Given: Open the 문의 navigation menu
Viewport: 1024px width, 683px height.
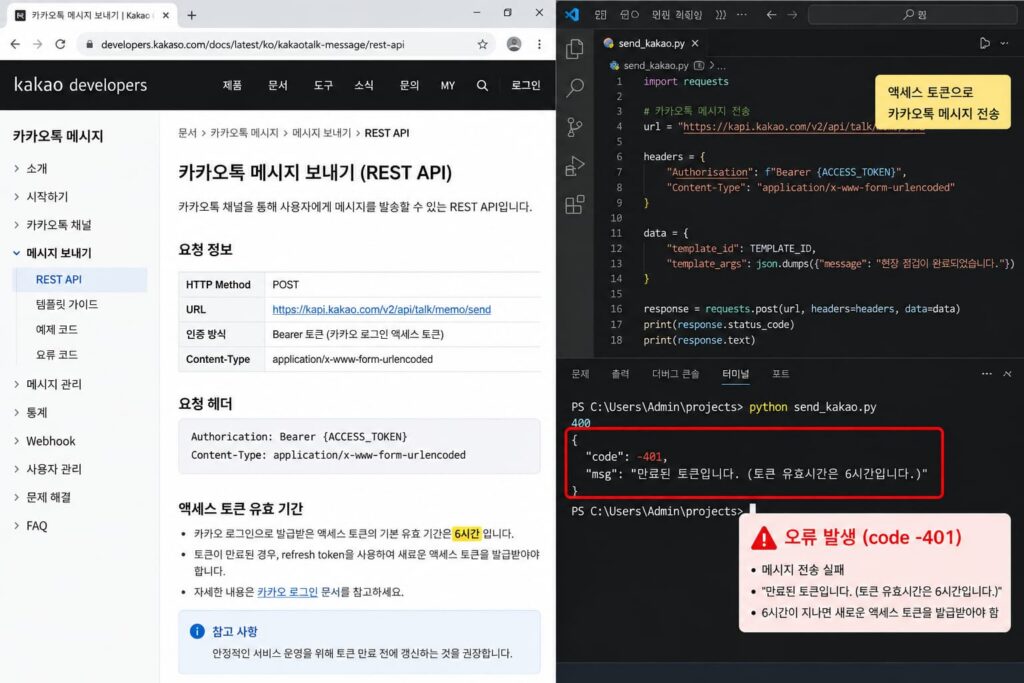Looking at the screenshot, I should pyautogui.click(x=409, y=86).
